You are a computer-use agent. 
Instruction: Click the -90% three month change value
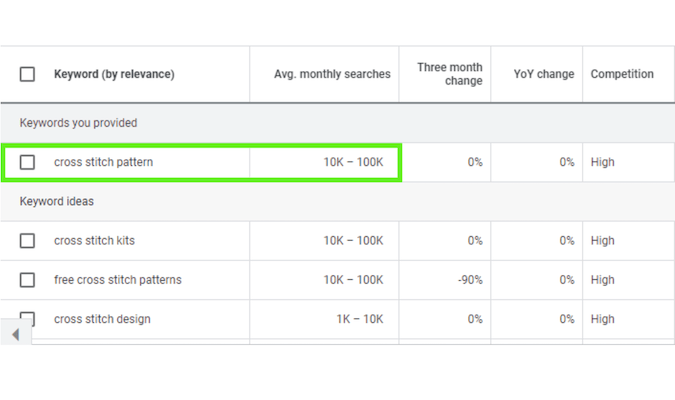(x=470, y=280)
